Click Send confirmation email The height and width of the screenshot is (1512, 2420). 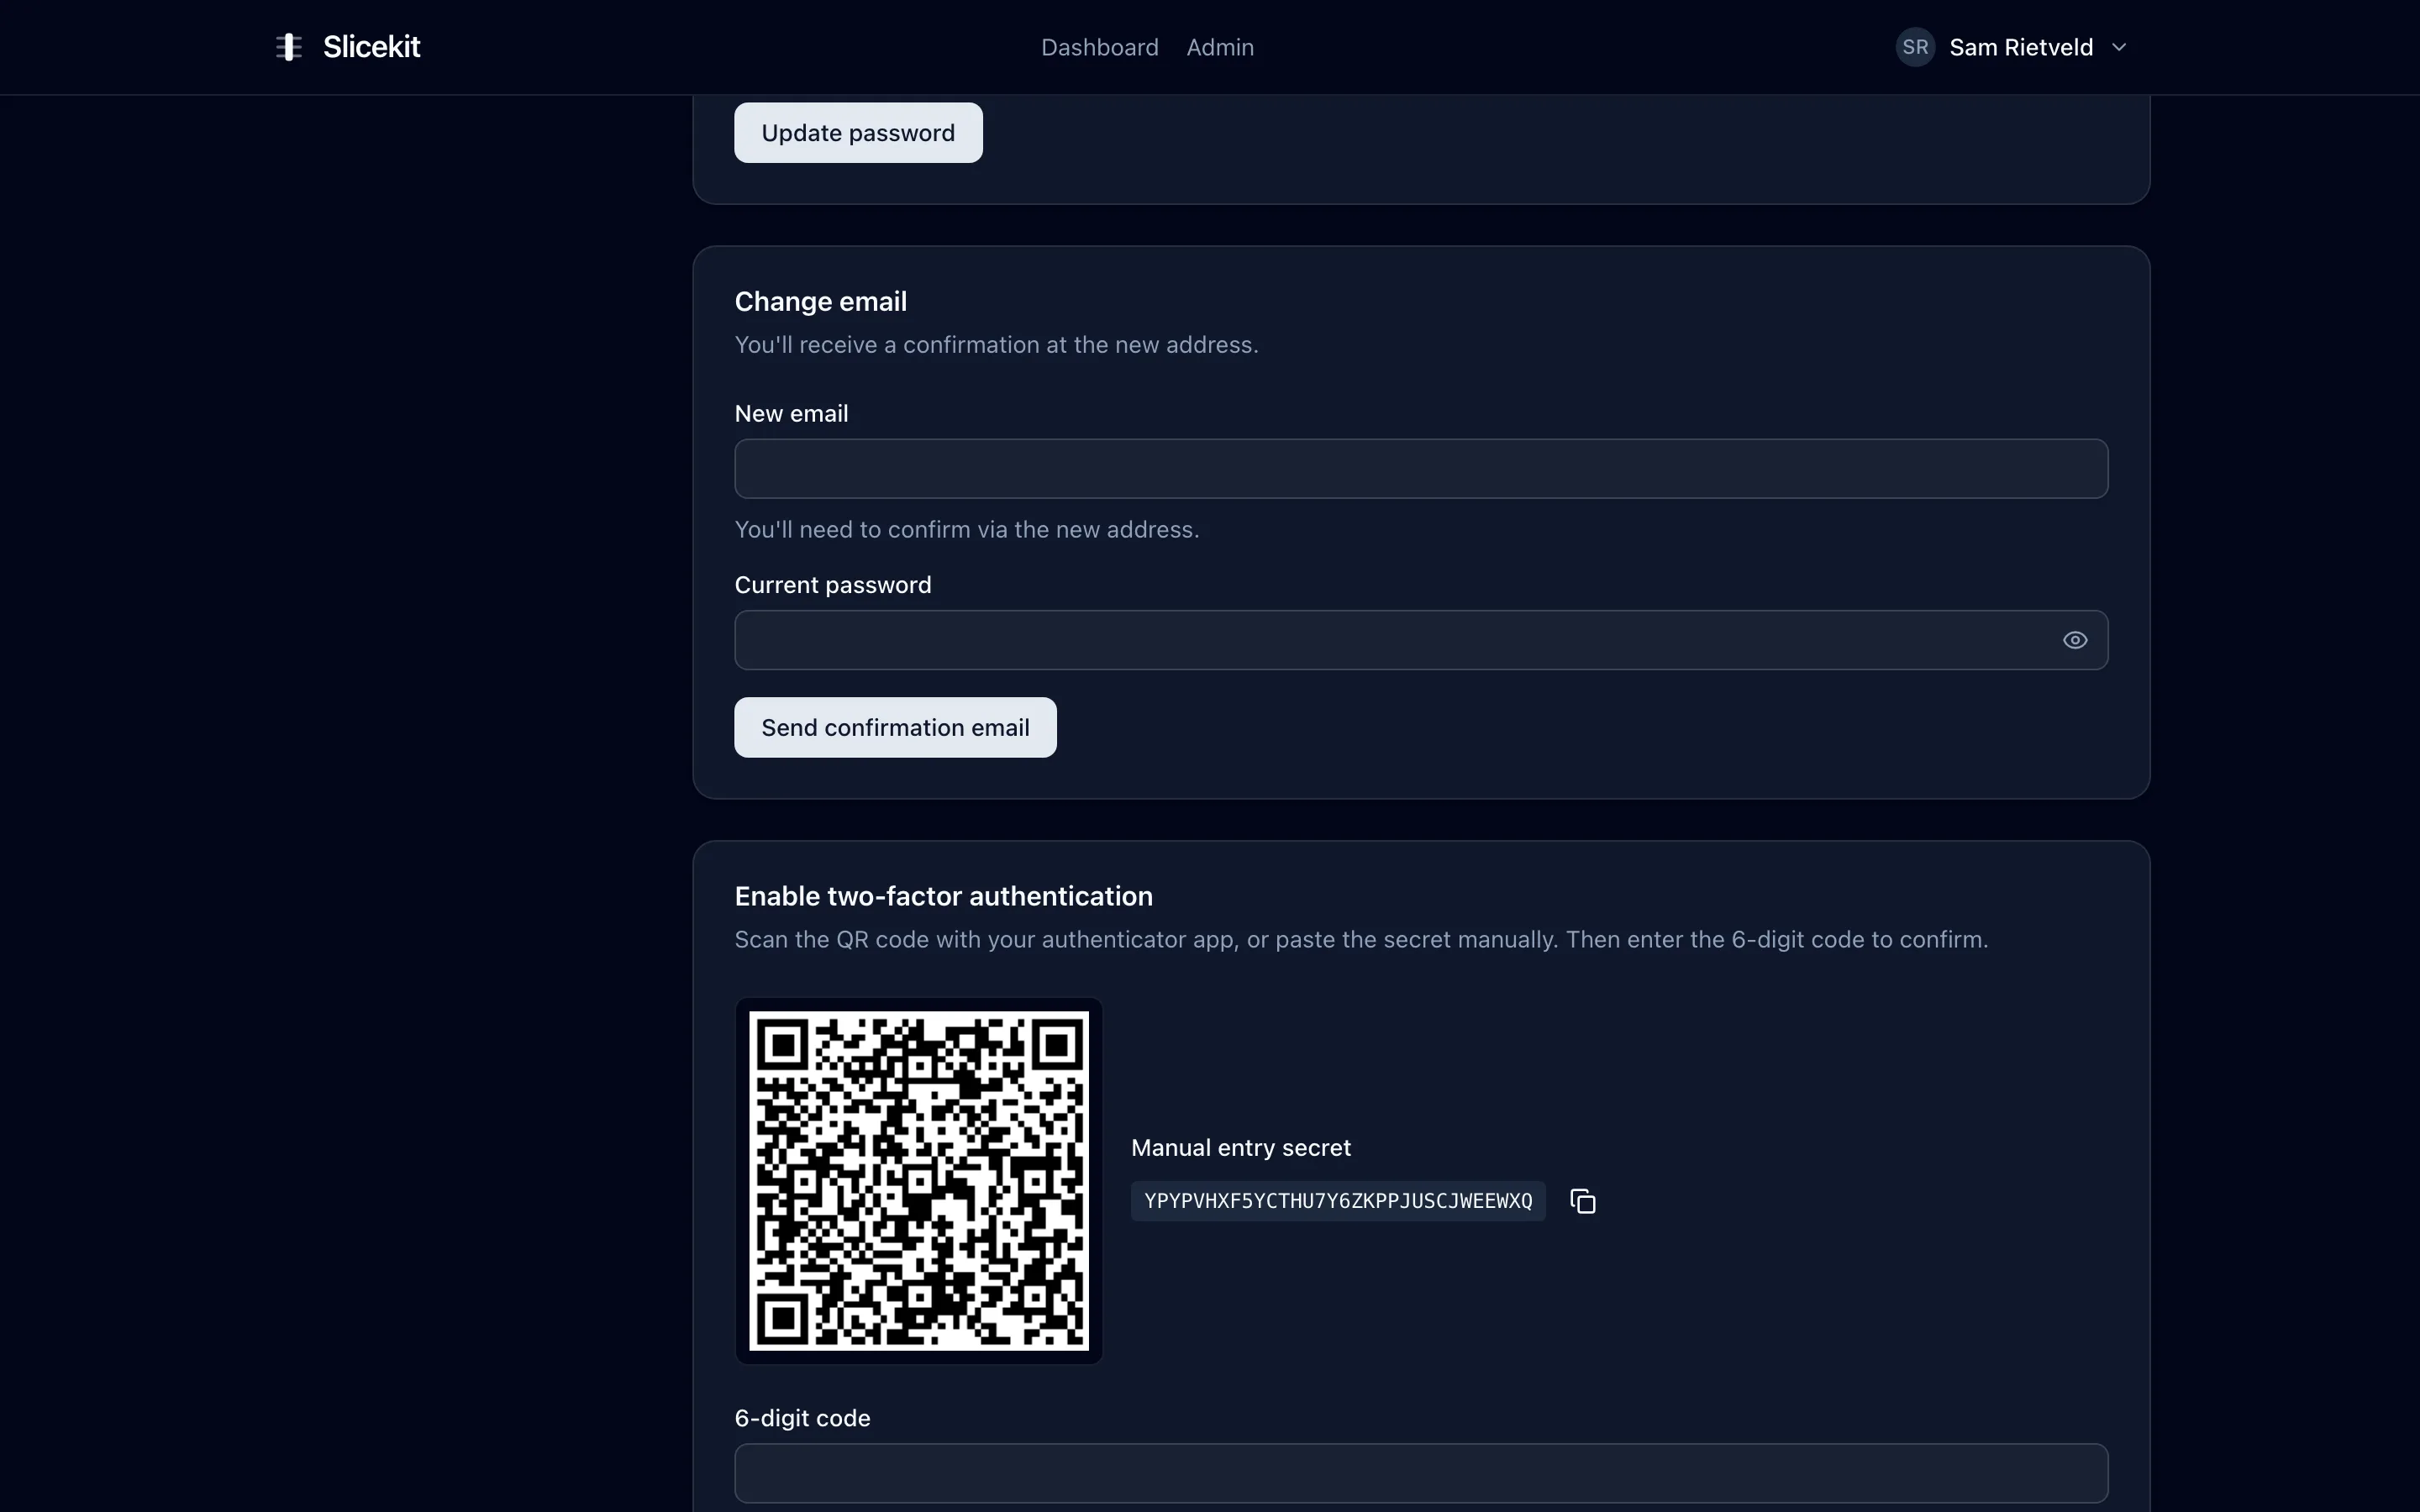pos(895,727)
